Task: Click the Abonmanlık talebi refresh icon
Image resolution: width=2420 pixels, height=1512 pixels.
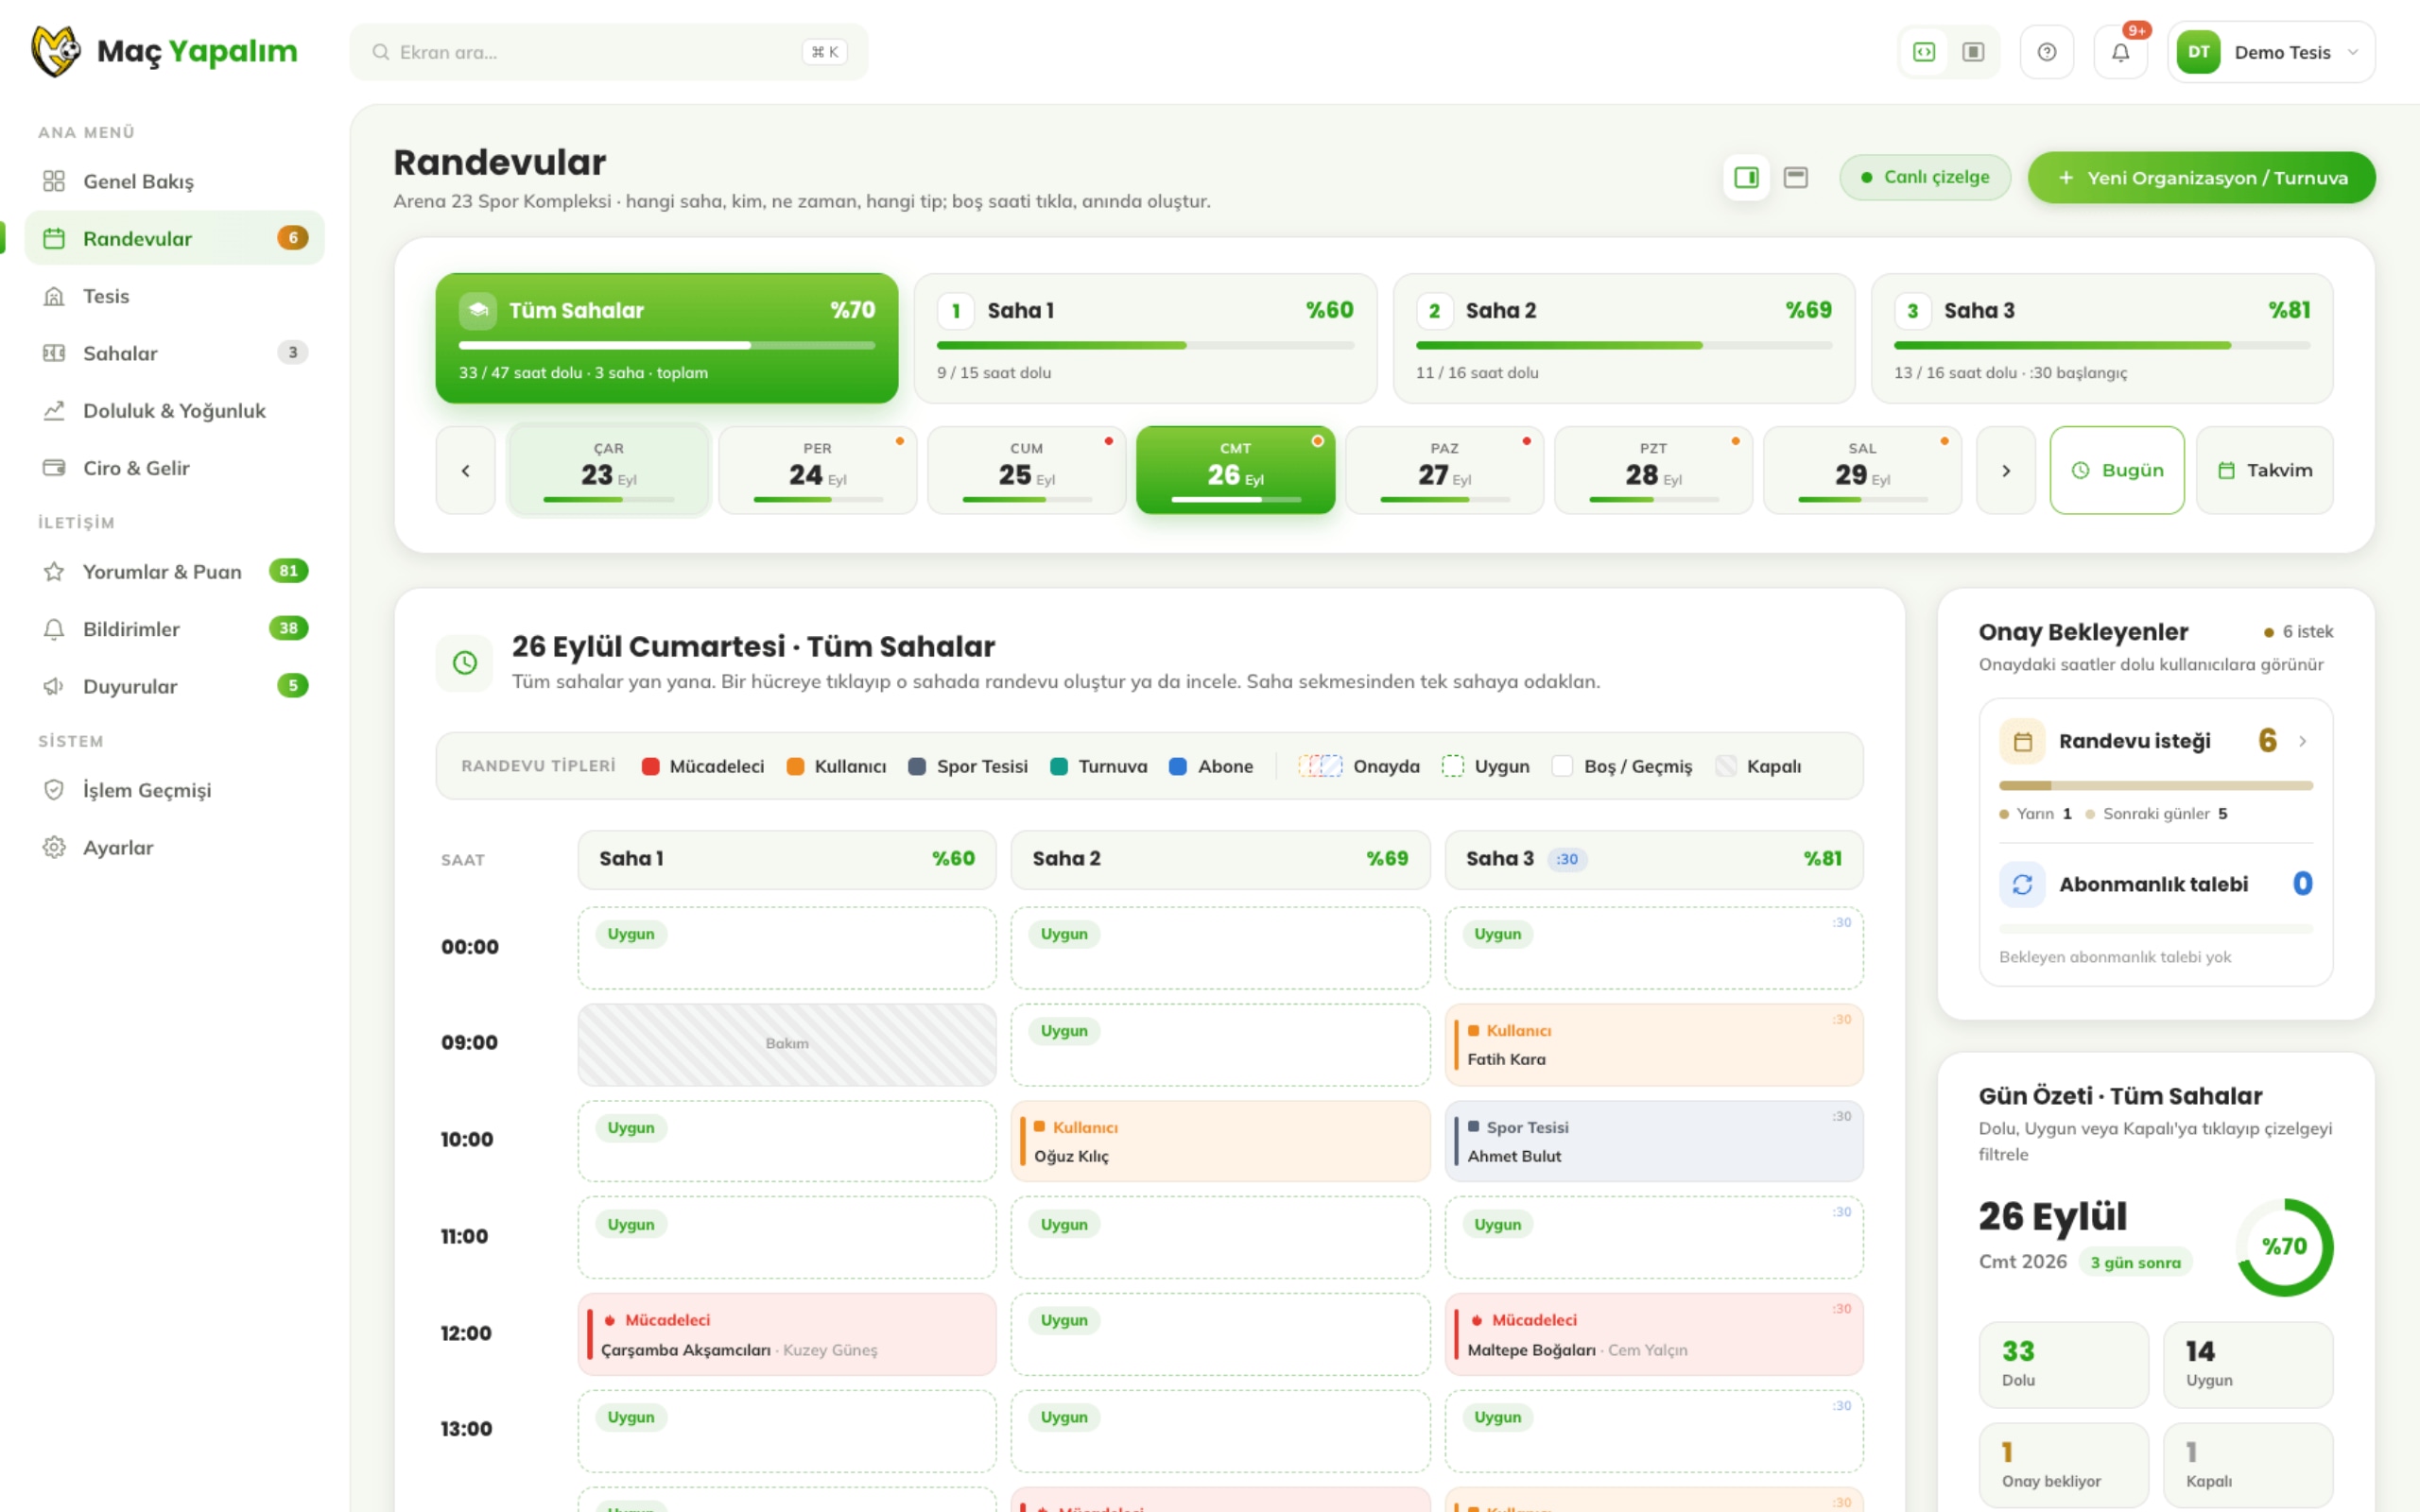Action: 2022,884
